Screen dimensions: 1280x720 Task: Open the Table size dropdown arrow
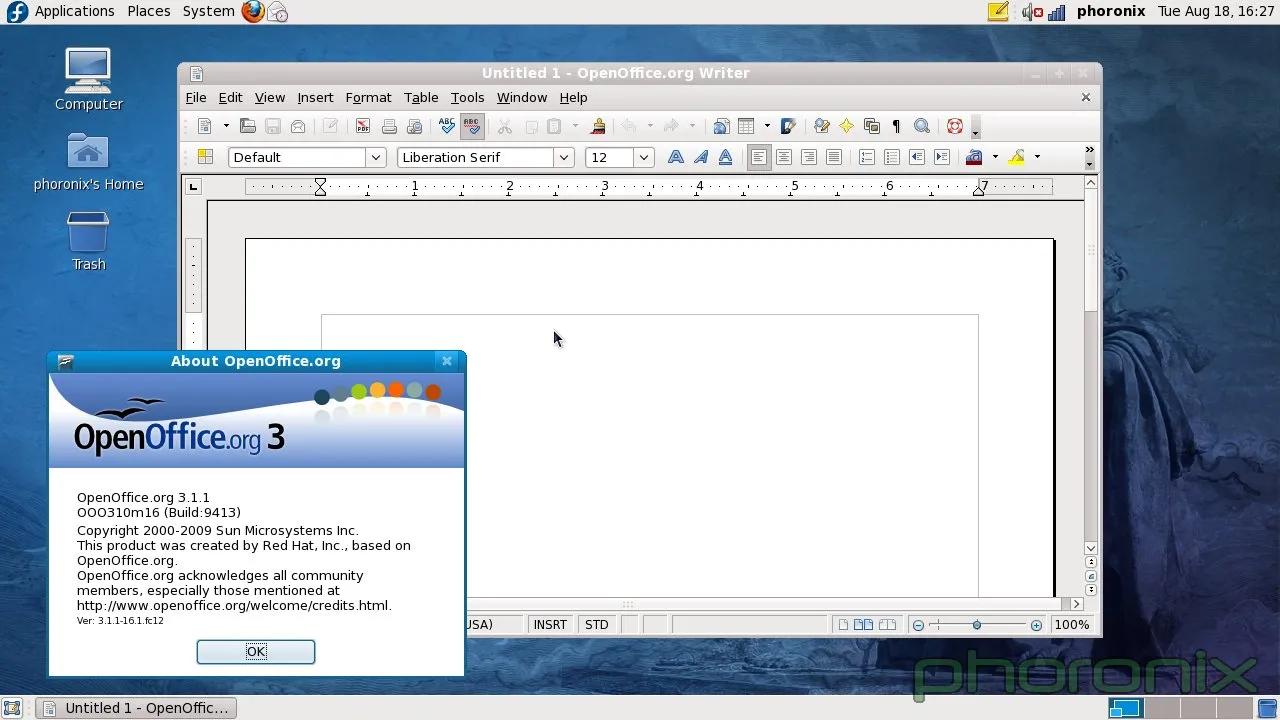(x=767, y=126)
